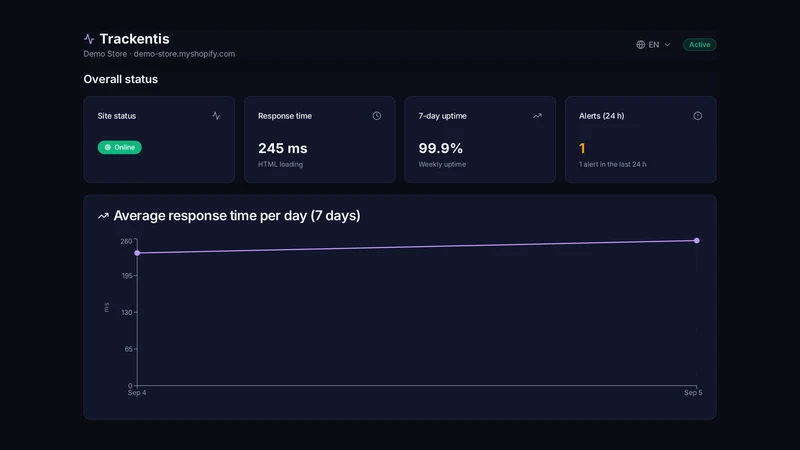
Task: Click the HTML loading caption
Action: coord(280,164)
